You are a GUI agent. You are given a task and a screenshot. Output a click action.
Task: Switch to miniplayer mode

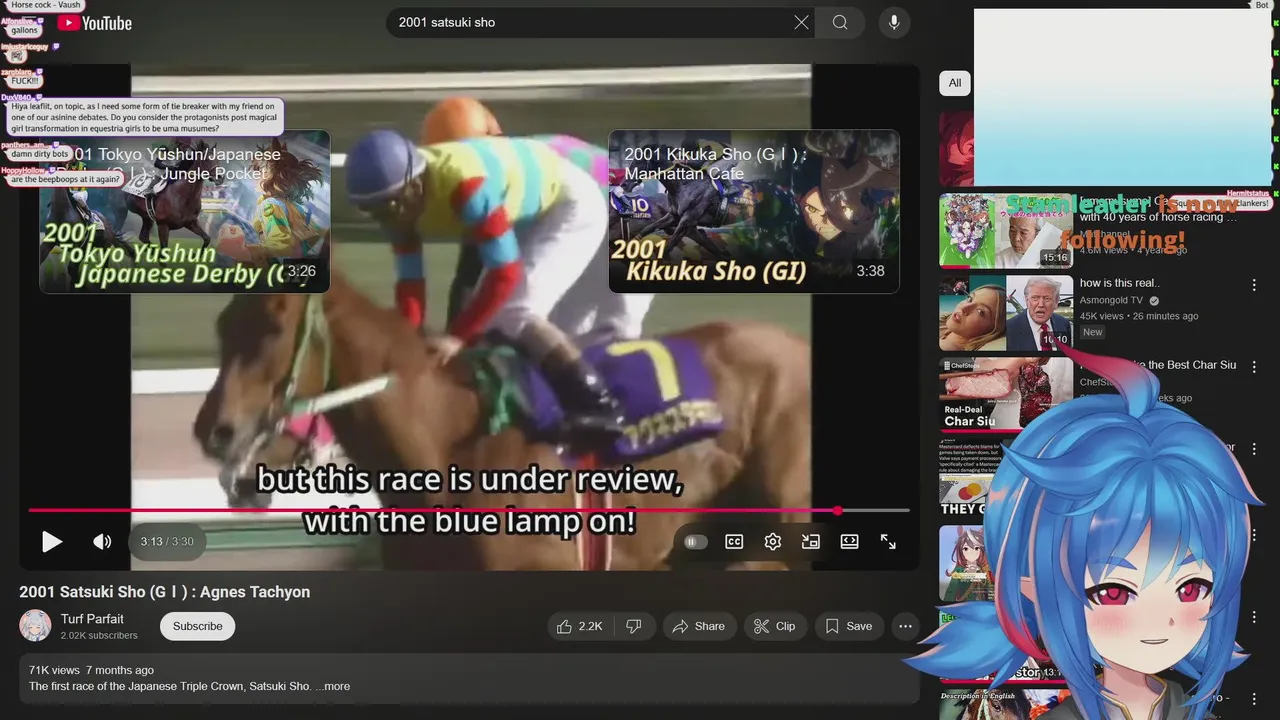pos(811,542)
